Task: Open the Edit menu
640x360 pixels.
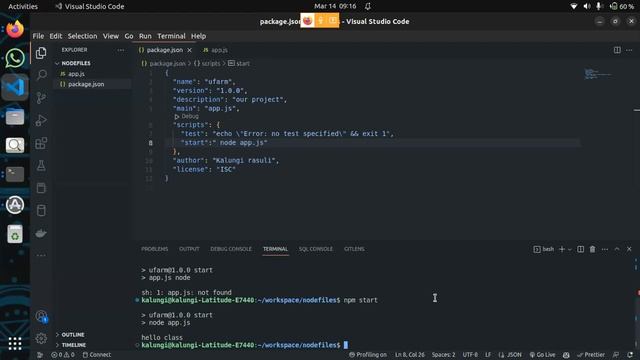Action: click(x=56, y=36)
